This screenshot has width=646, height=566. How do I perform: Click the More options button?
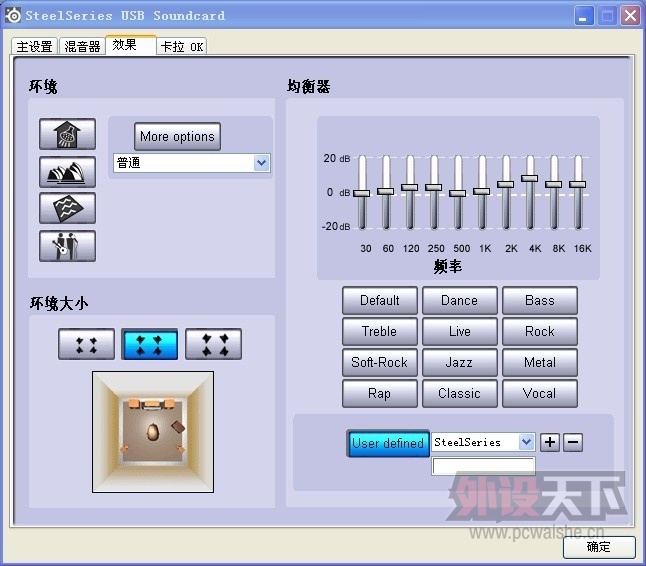click(177, 136)
